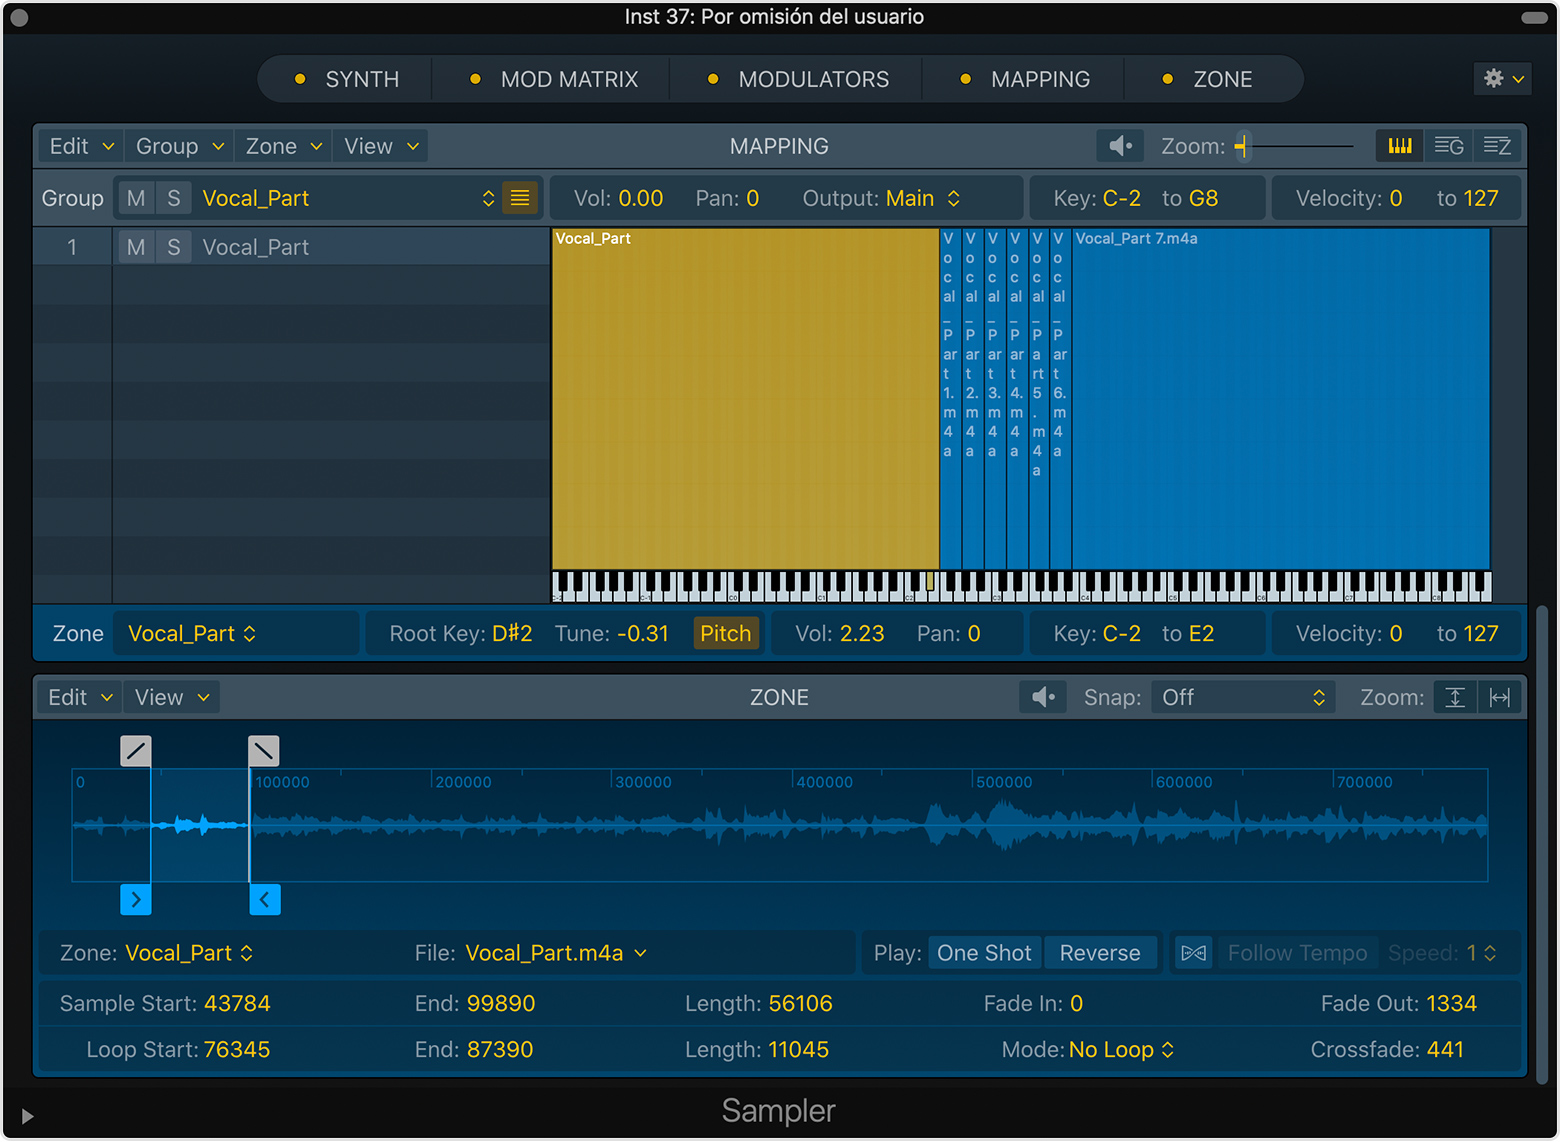Click the Mapping pane speaker preview icon

[x=1120, y=146]
